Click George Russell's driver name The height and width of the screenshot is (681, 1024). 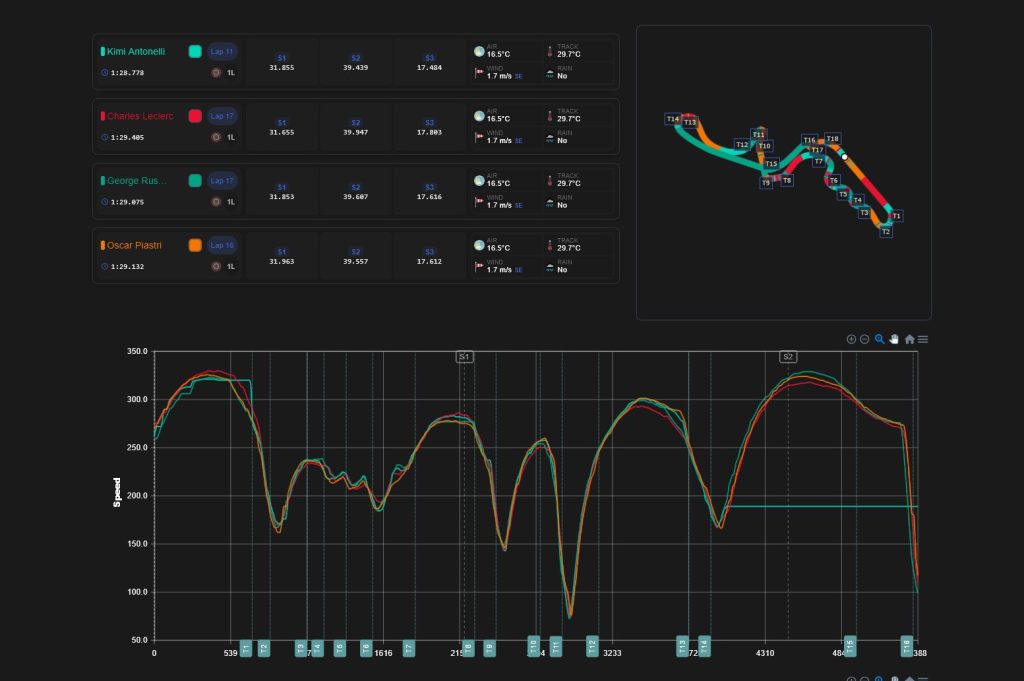pos(136,181)
